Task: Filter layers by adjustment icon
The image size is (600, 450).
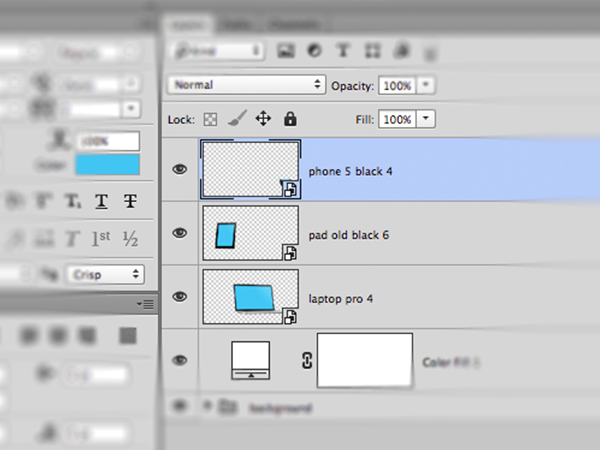Action: [x=313, y=49]
